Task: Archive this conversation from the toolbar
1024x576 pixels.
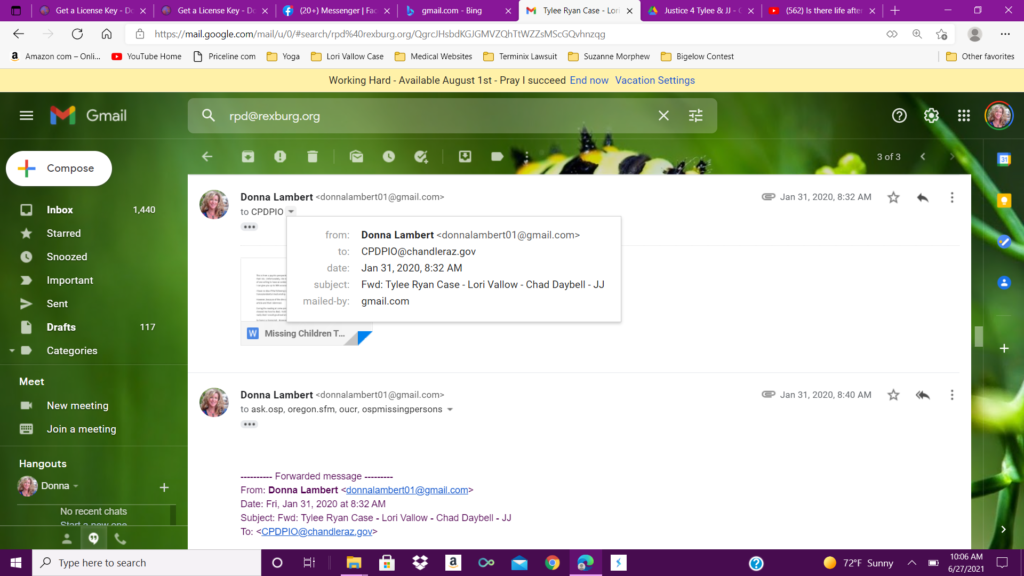Action: [x=248, y=157]
